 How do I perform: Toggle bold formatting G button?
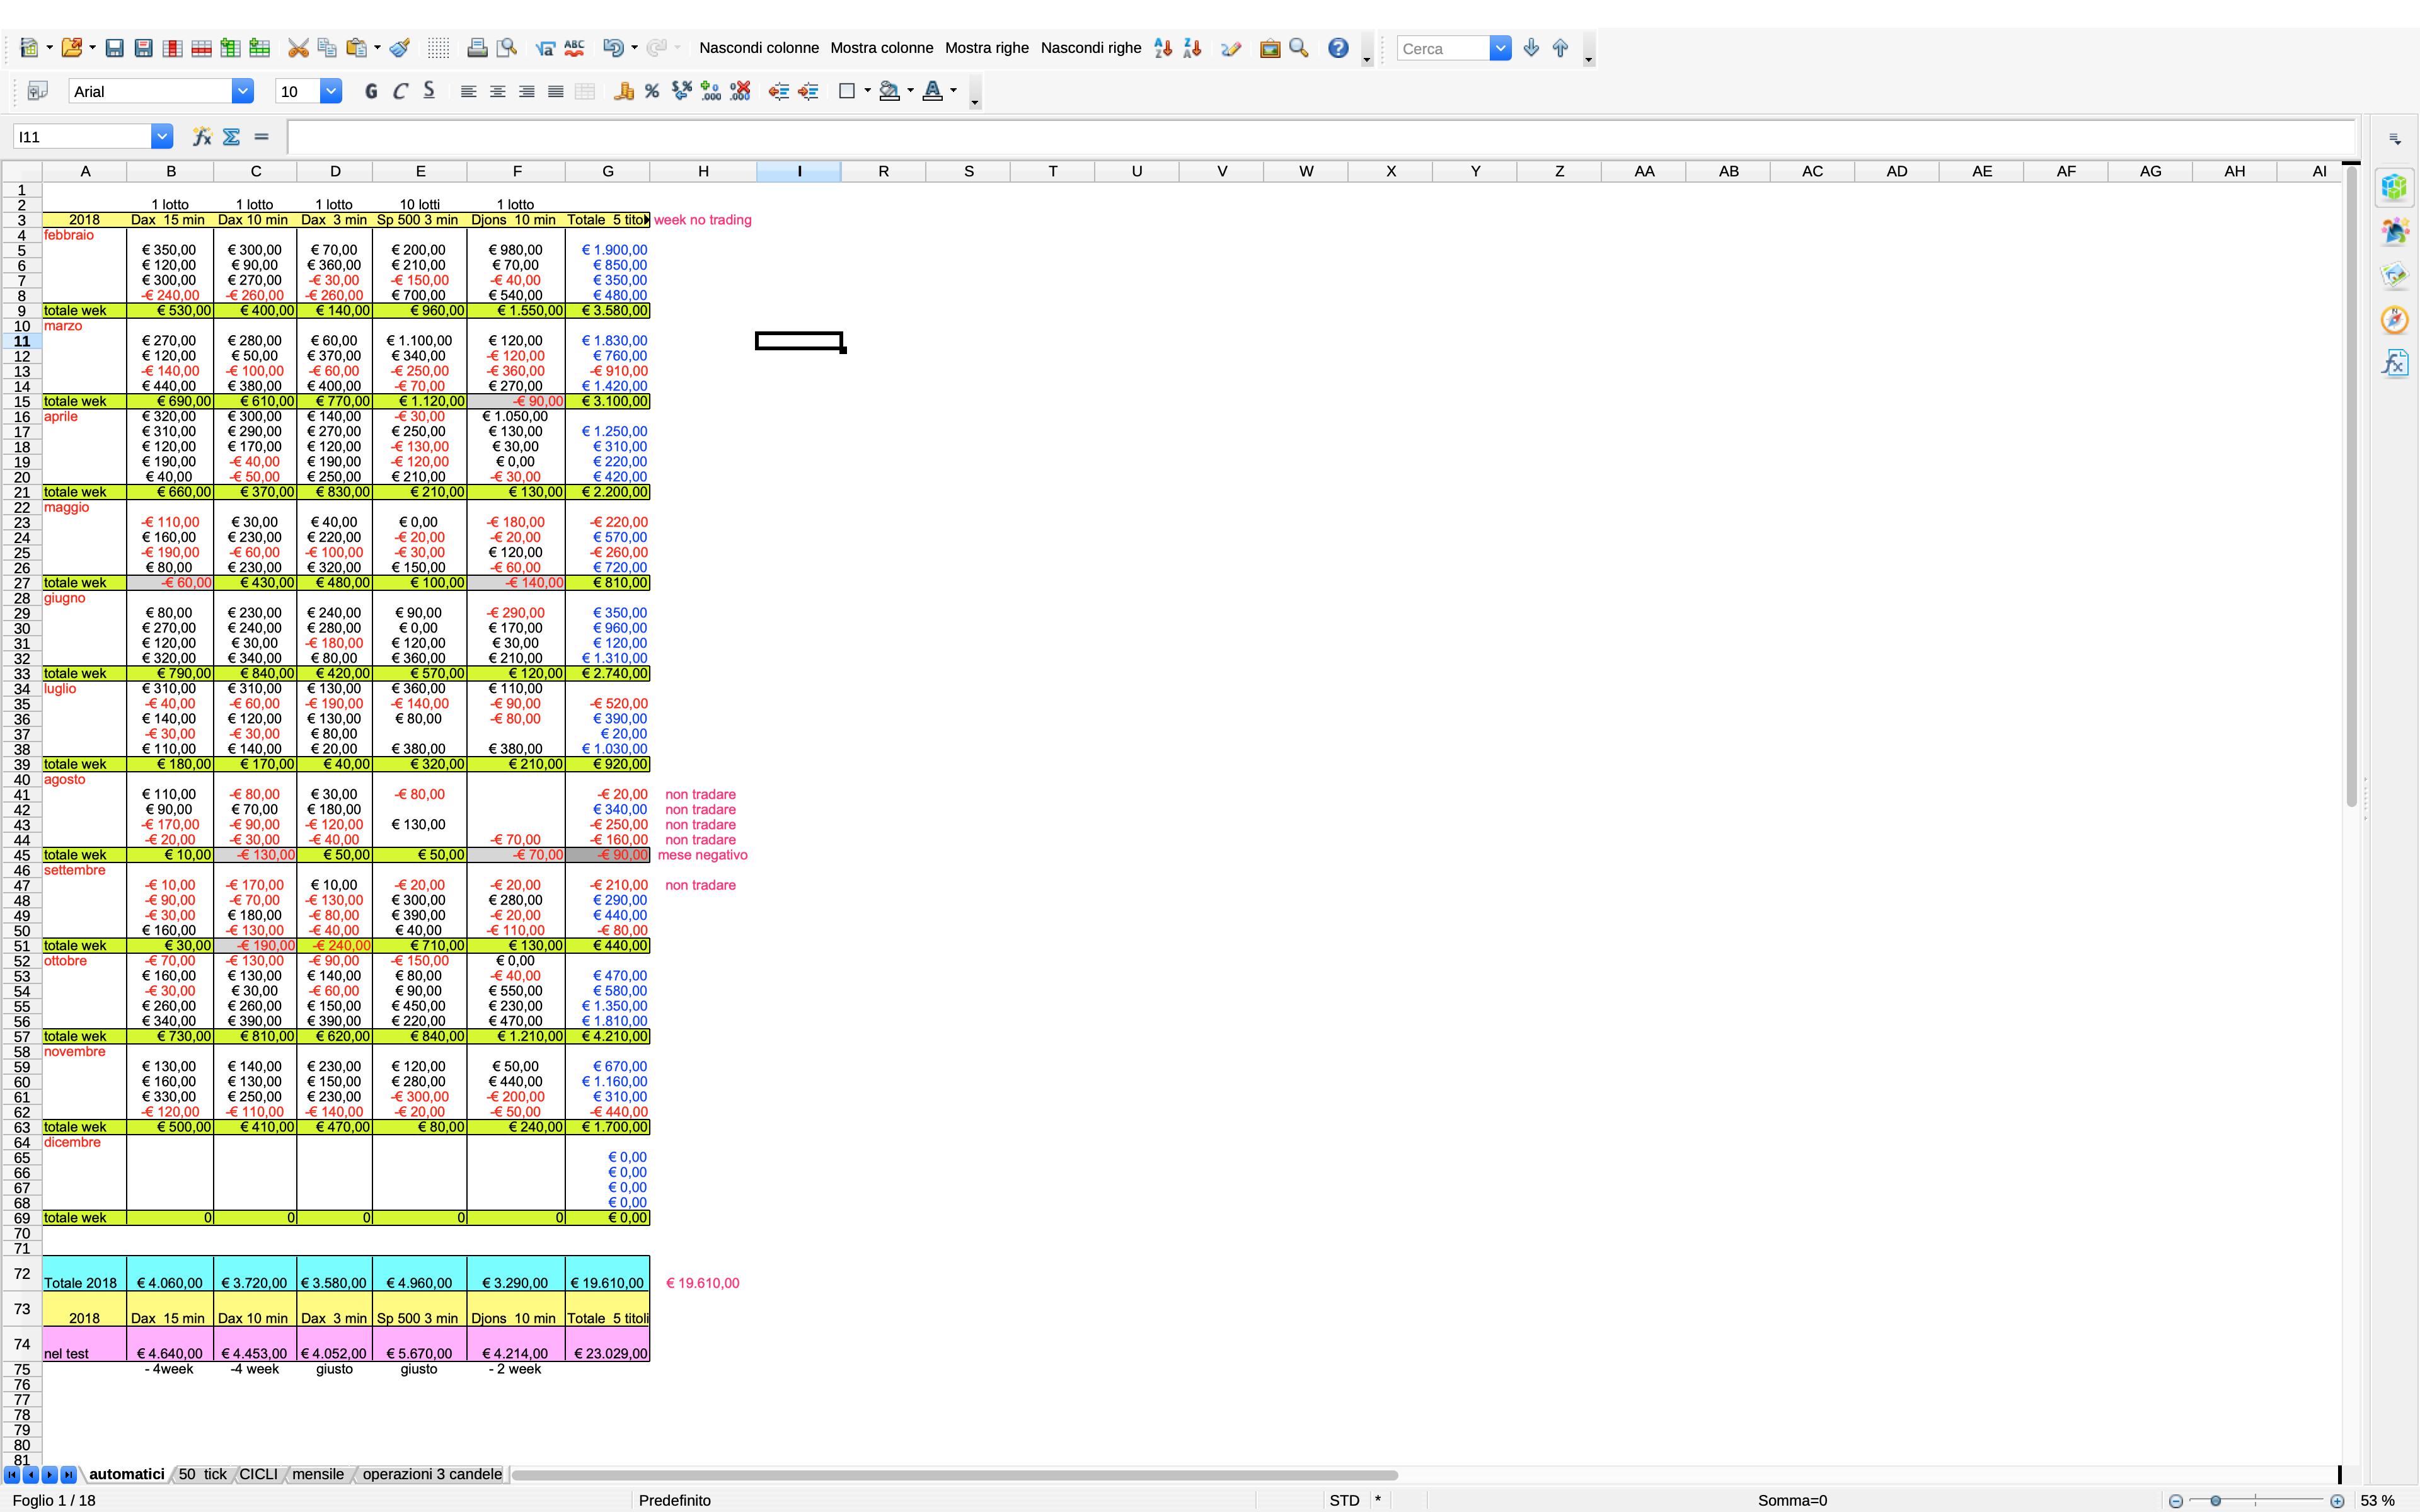click(371, 92)
